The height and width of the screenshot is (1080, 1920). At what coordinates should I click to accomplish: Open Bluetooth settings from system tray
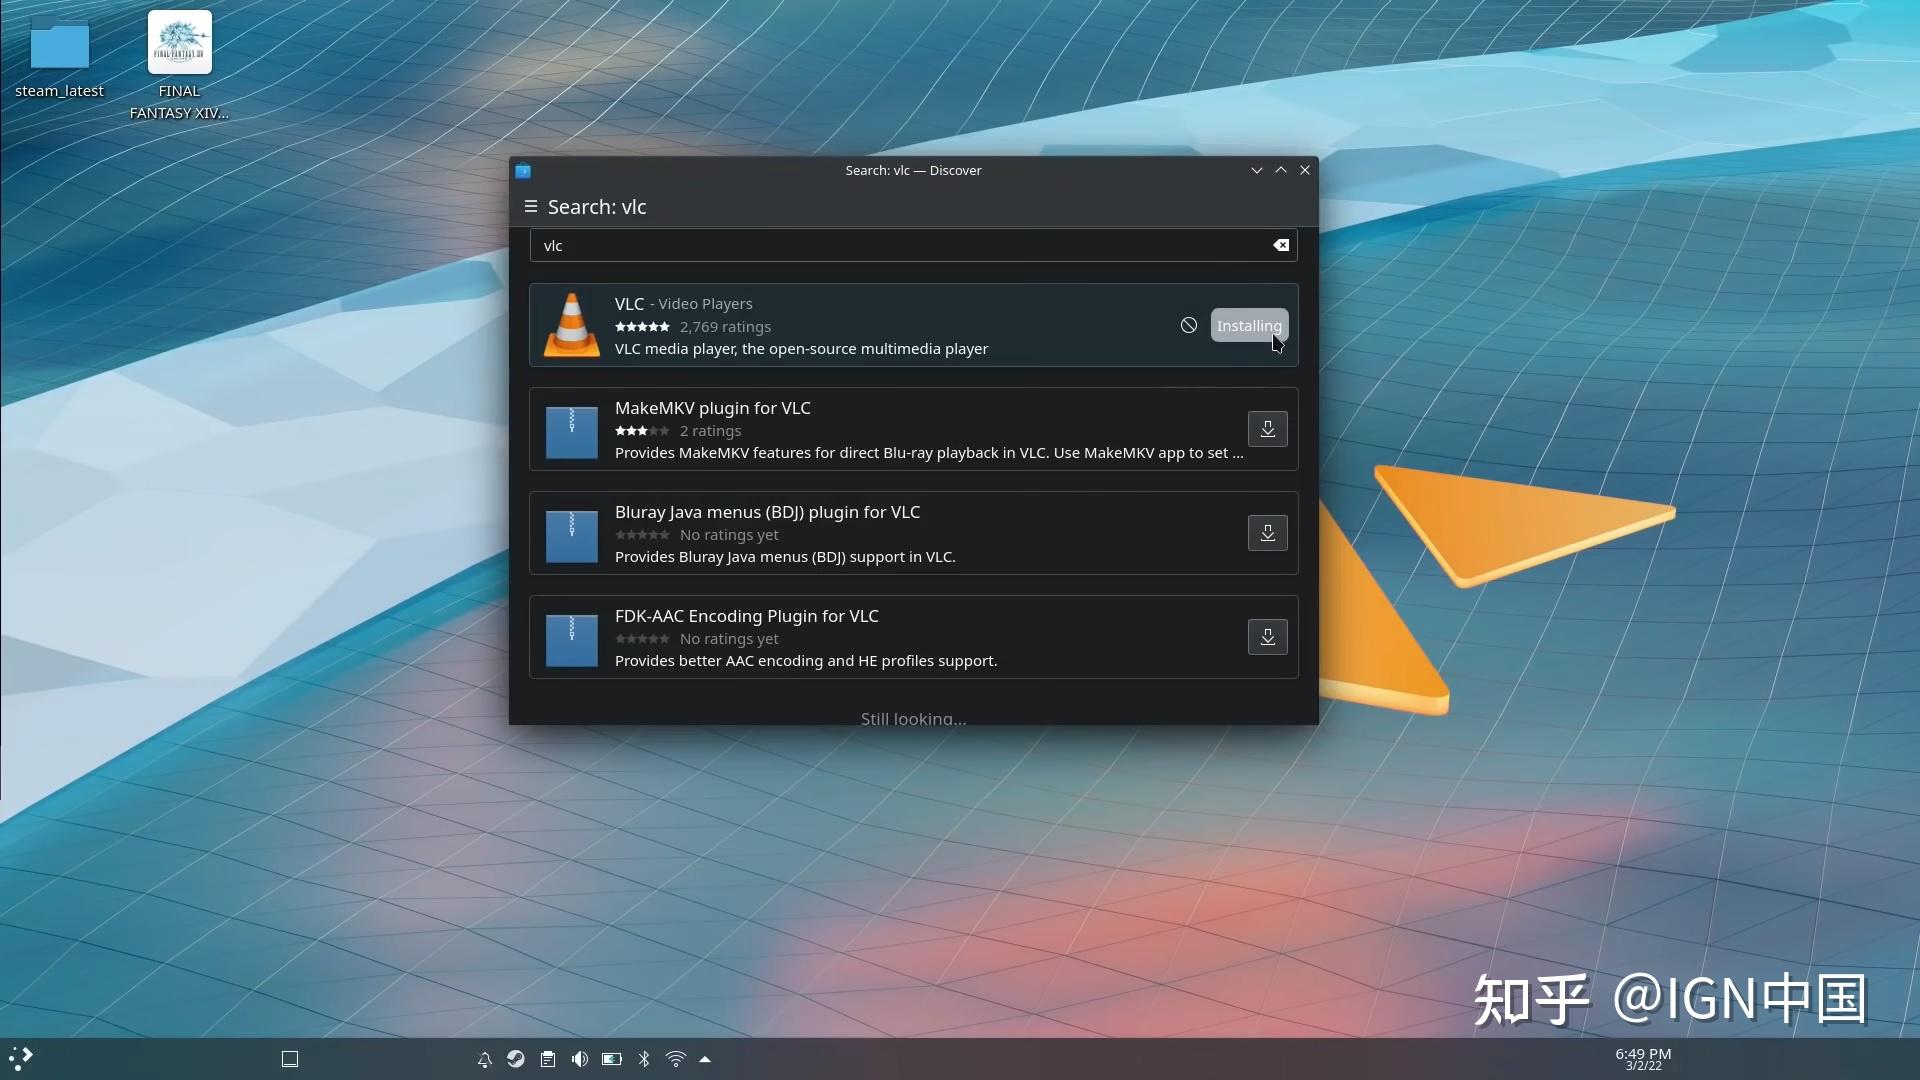[x=644, y=1059]
